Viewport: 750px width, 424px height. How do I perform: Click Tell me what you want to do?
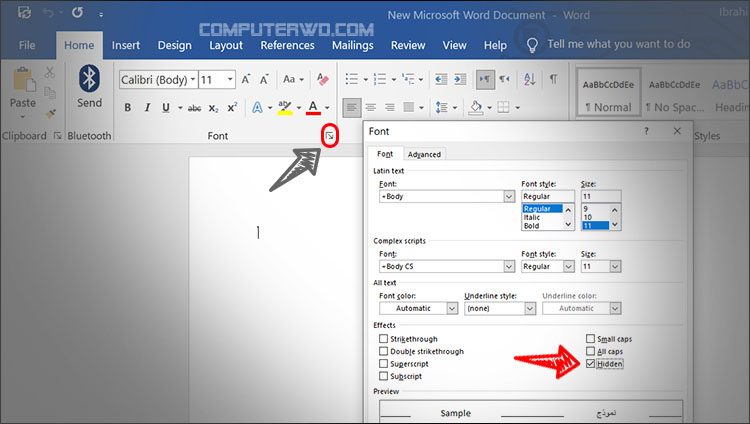[x=618, y=44]
